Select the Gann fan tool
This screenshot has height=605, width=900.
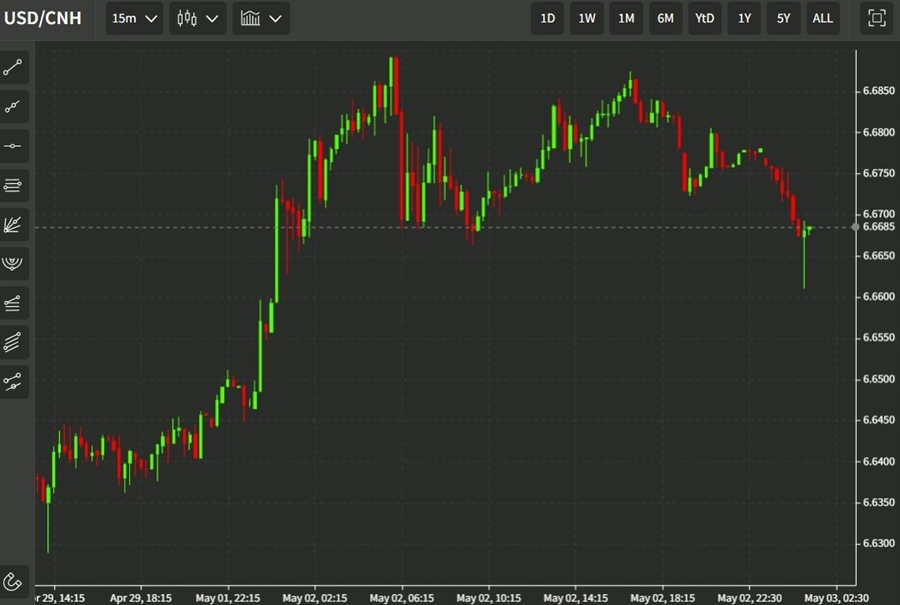click(13, 224)
